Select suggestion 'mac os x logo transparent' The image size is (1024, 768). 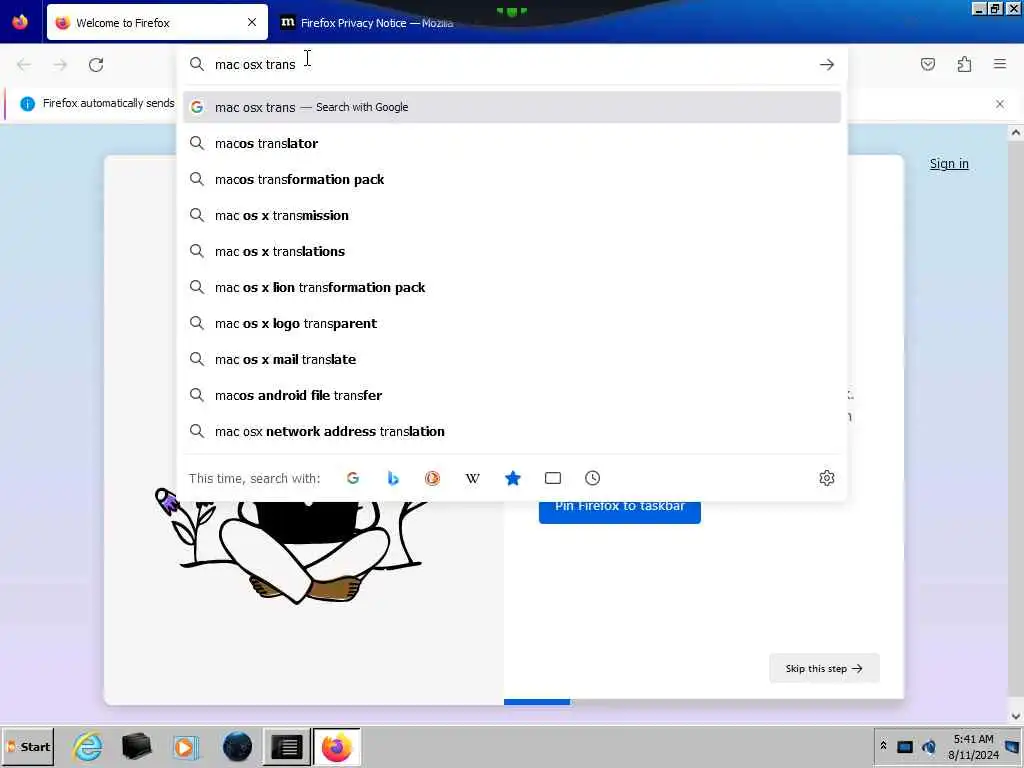tap(512, 323)
